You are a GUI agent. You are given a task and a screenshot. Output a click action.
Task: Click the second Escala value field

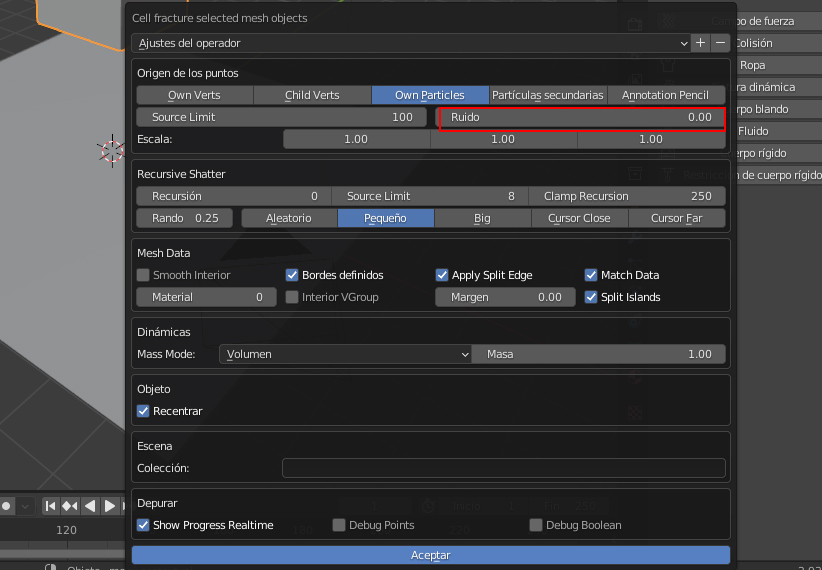click(x=503, y=139)
